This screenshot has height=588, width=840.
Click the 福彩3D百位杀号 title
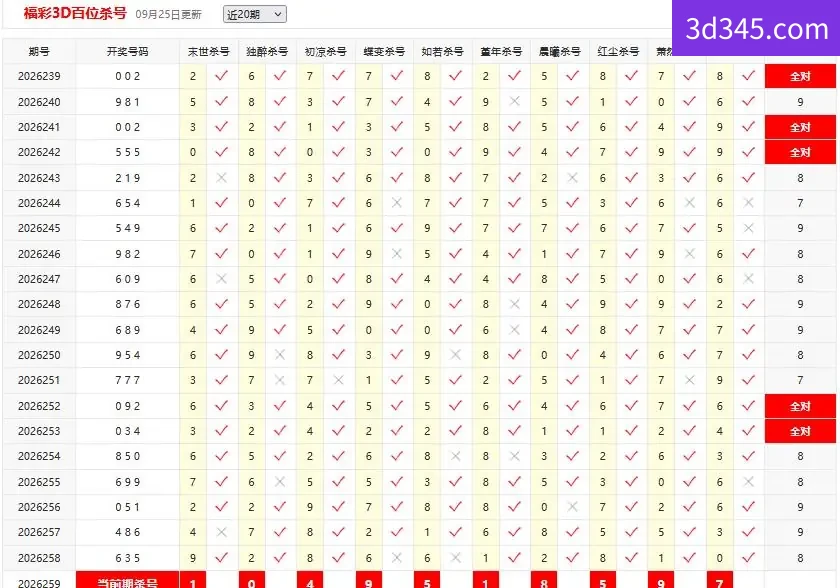click(75, 13)
